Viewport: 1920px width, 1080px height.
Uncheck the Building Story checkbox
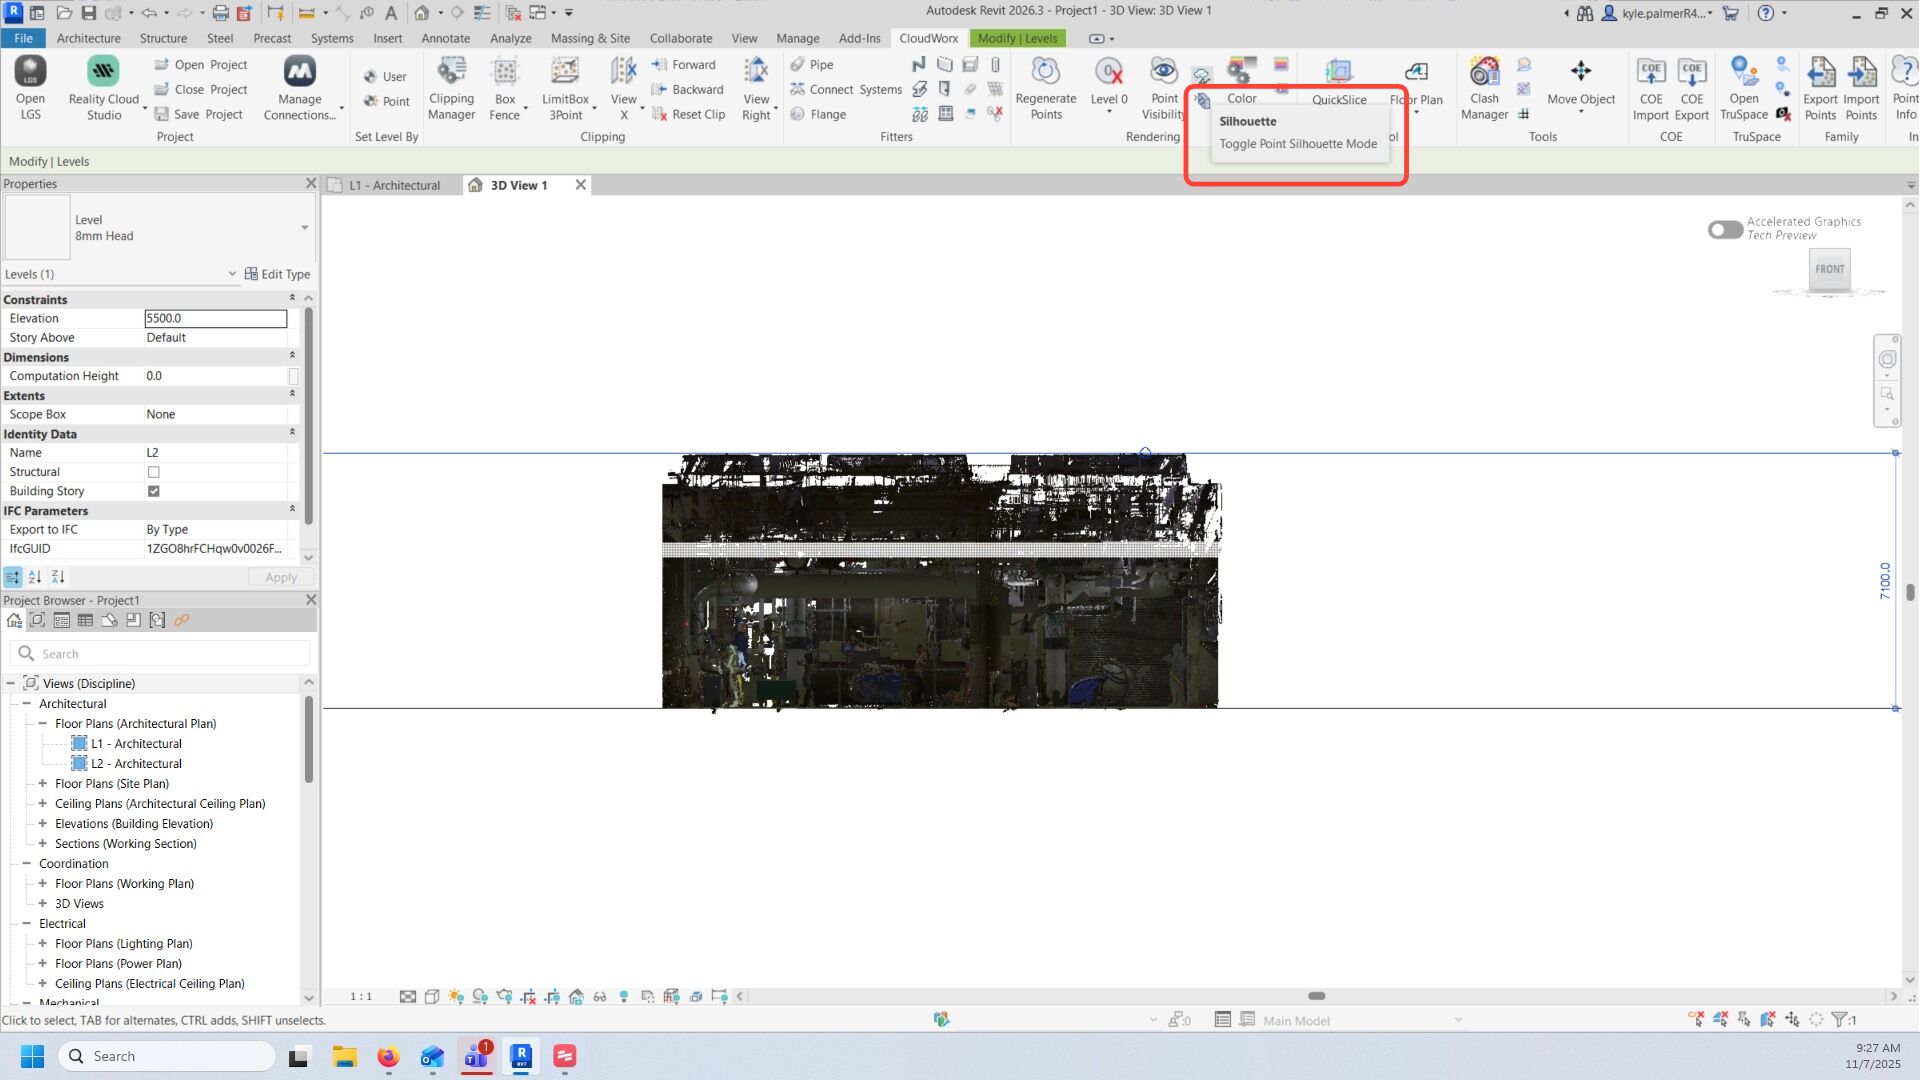pos(153,491)
